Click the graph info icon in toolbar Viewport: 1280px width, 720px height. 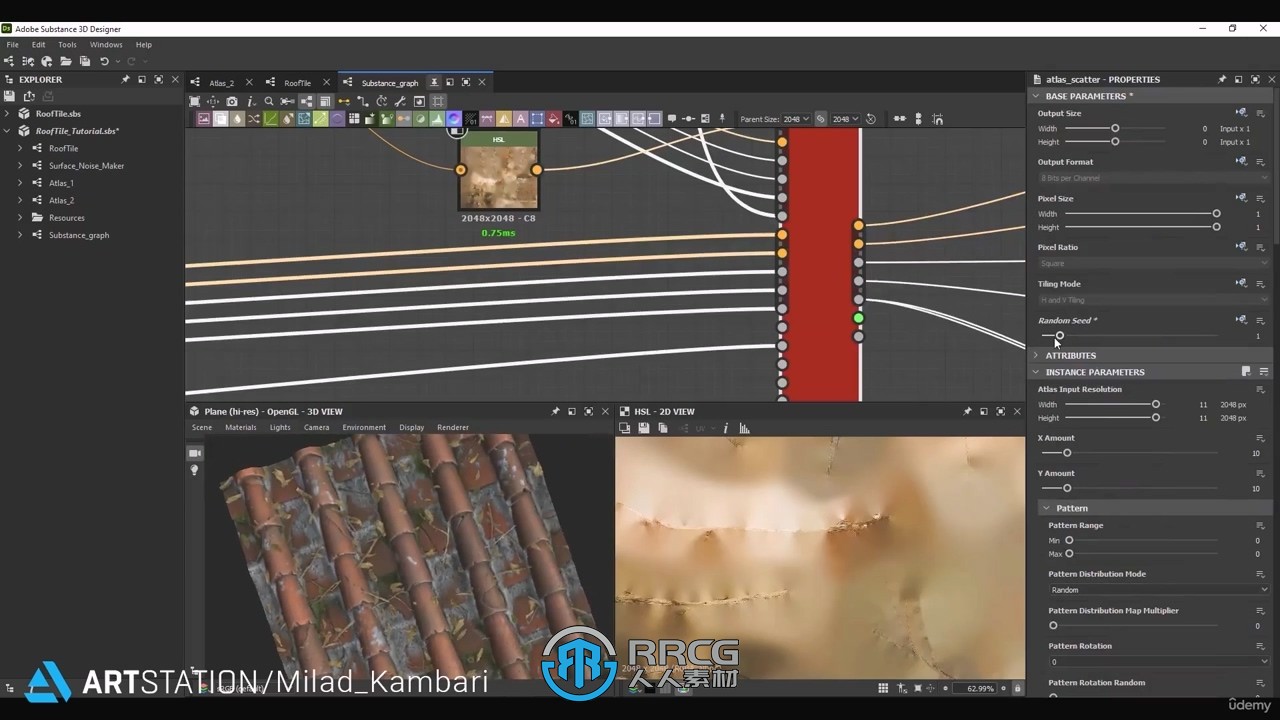click(250, 101)
